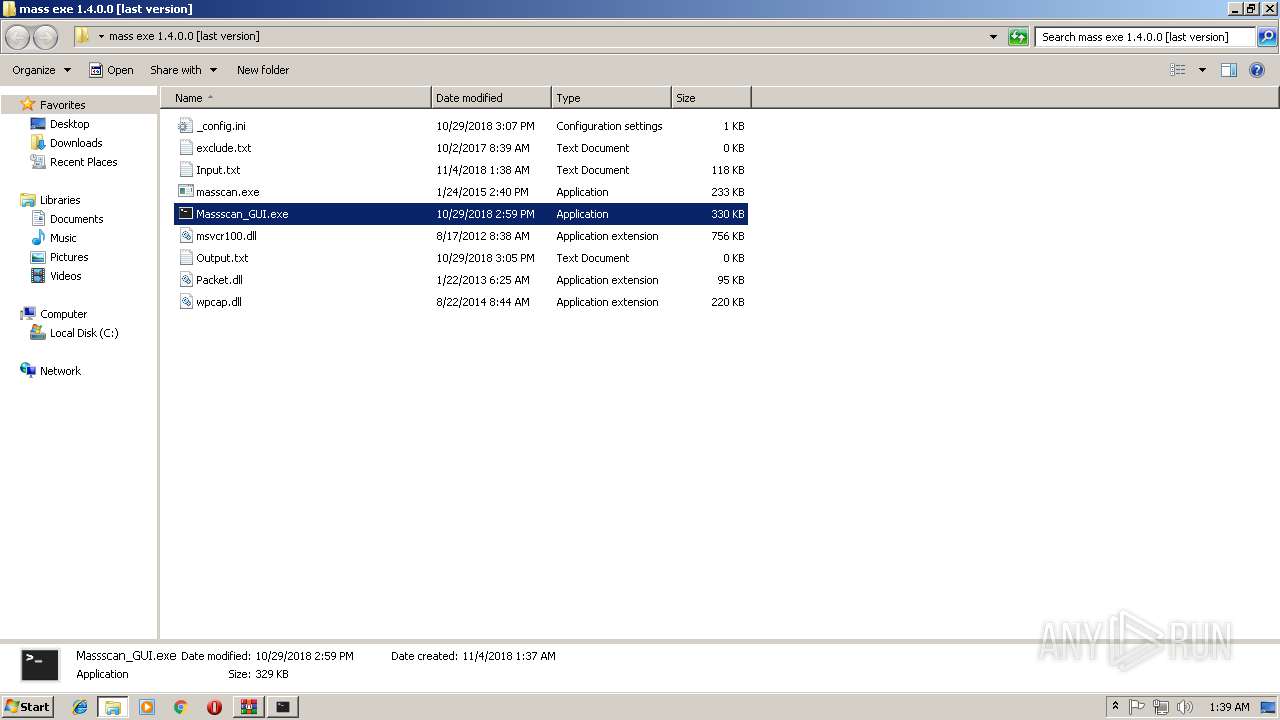1280x720 pixels.
Task: Open the Videos library
Action: pyautogui.click(x=65, y=276)
